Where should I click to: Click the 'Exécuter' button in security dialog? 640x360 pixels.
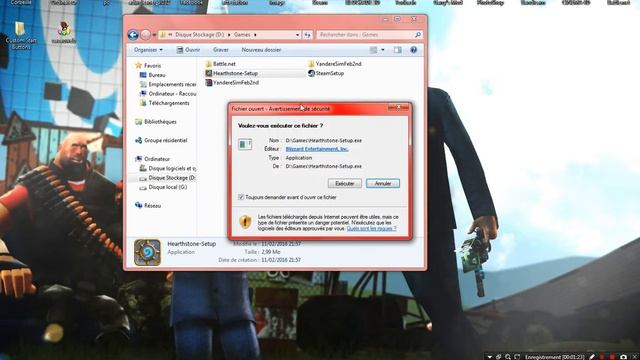(344, 184)
